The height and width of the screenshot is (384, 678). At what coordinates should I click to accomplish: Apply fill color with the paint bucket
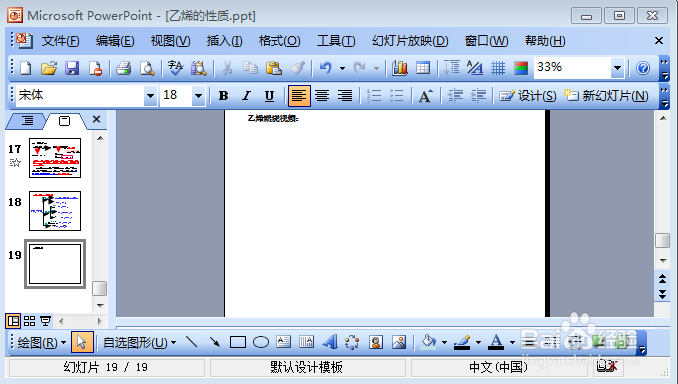429,342
